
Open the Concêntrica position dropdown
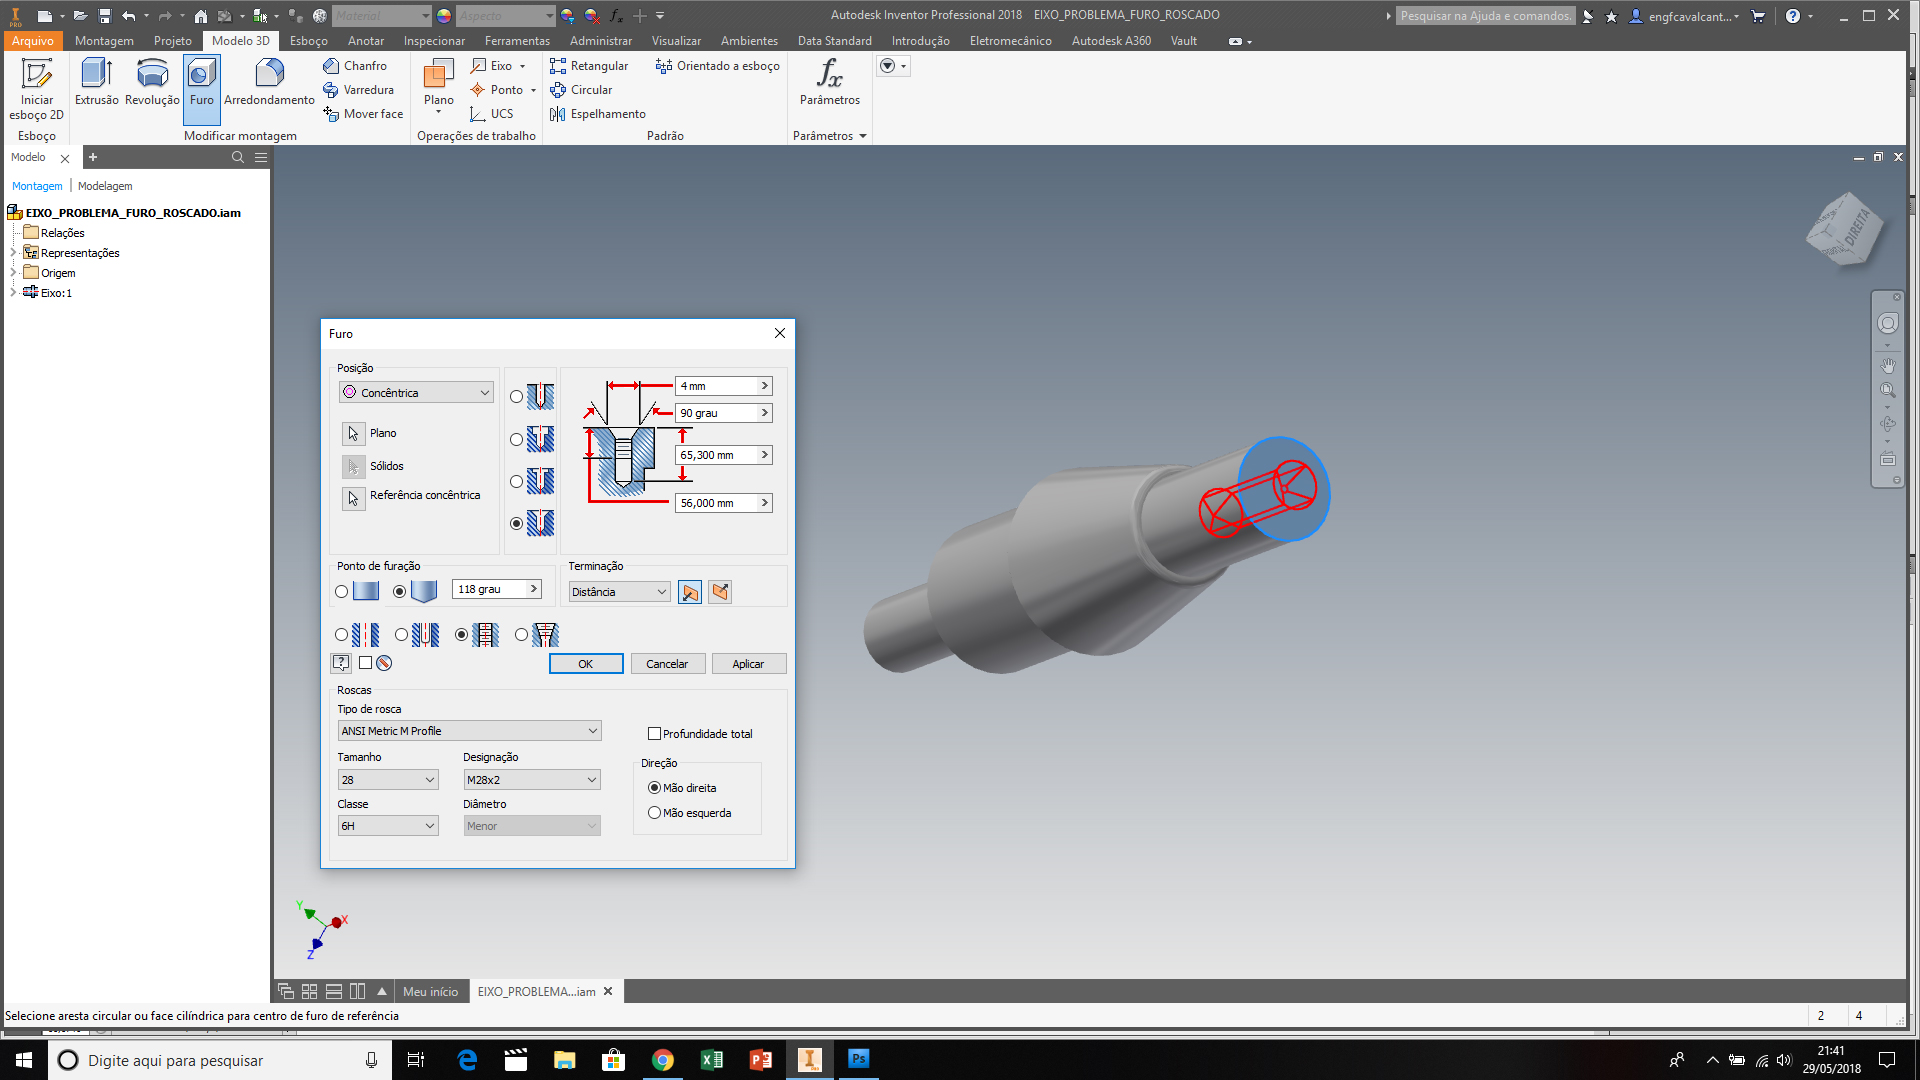point(416,393)
